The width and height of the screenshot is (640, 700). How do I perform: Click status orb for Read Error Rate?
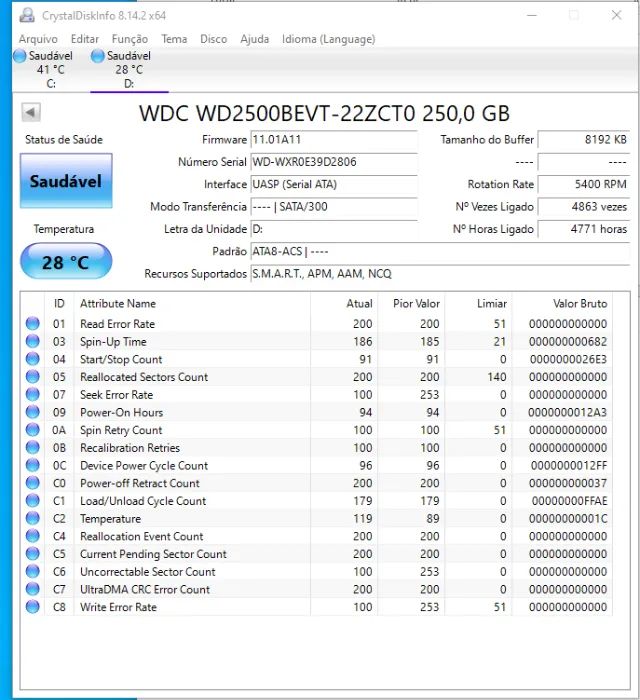click(33, 323)
